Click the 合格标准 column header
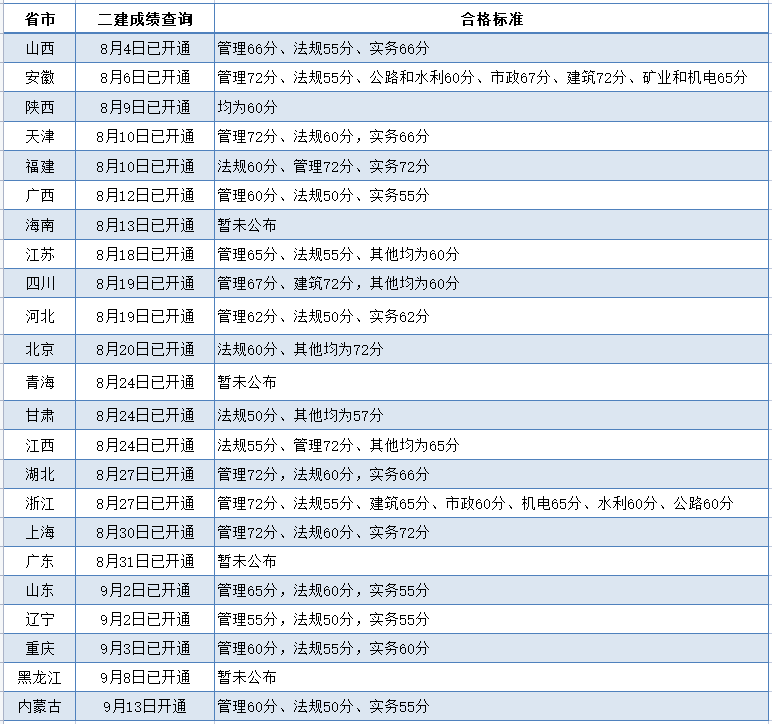Screen dimensions: 772x724 (x=492, y=19)
